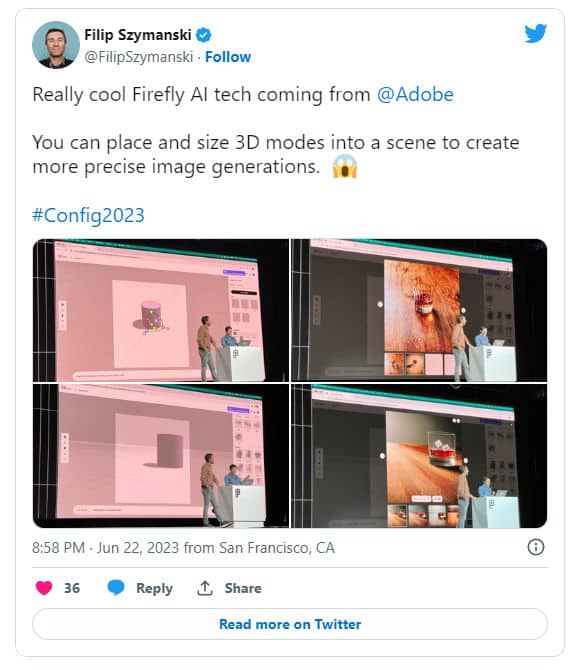Viewport: 578px width, 670px height.
Task: Like the tweet with the heart icon
Action: point(44,588)
